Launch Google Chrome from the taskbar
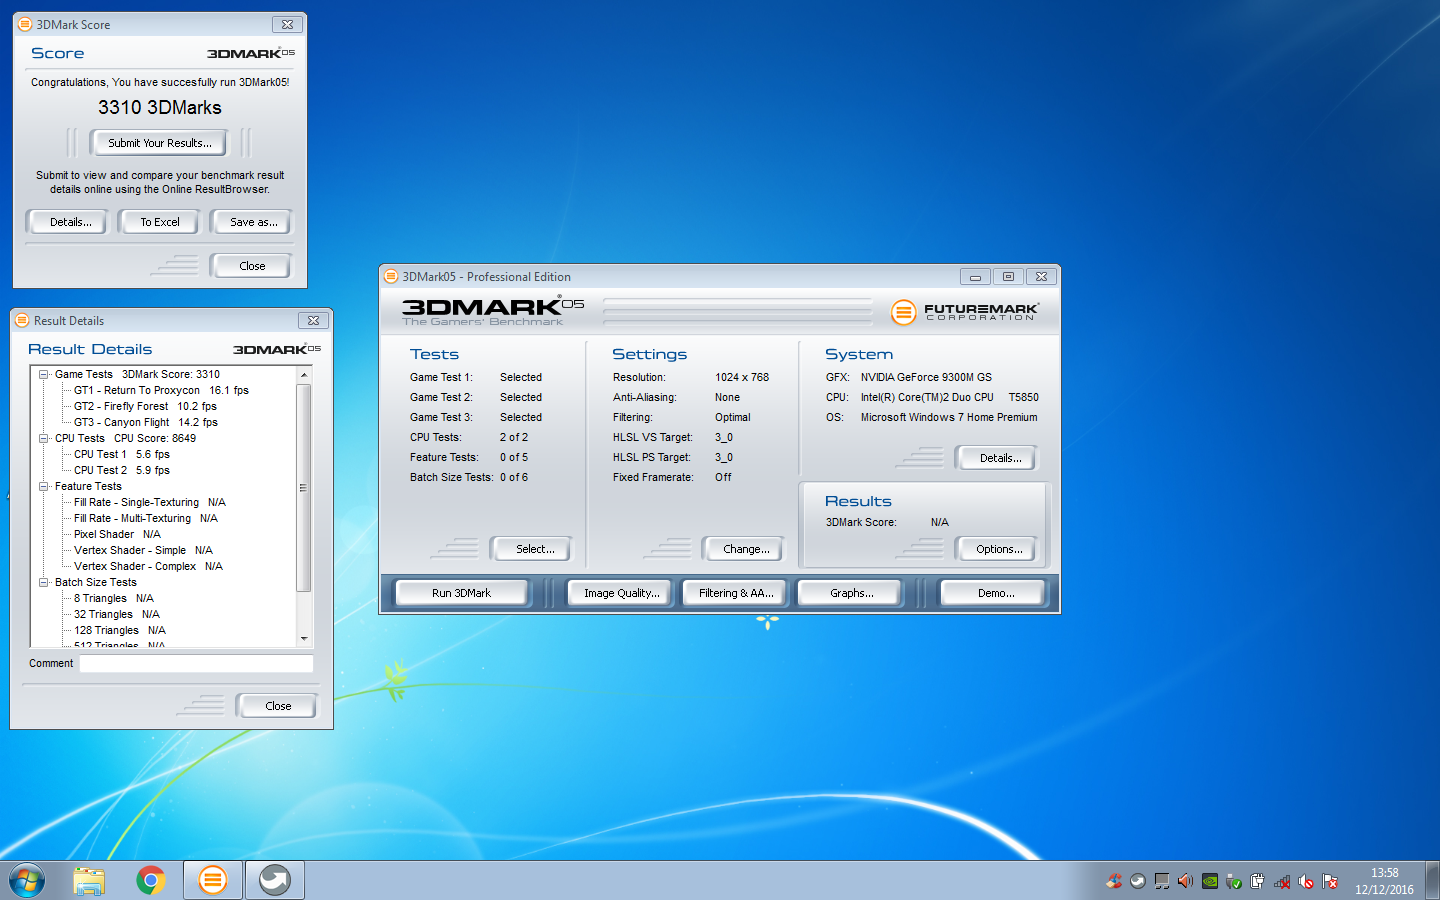Screen dimensions: 1440x900 click(x=151, y=881)
